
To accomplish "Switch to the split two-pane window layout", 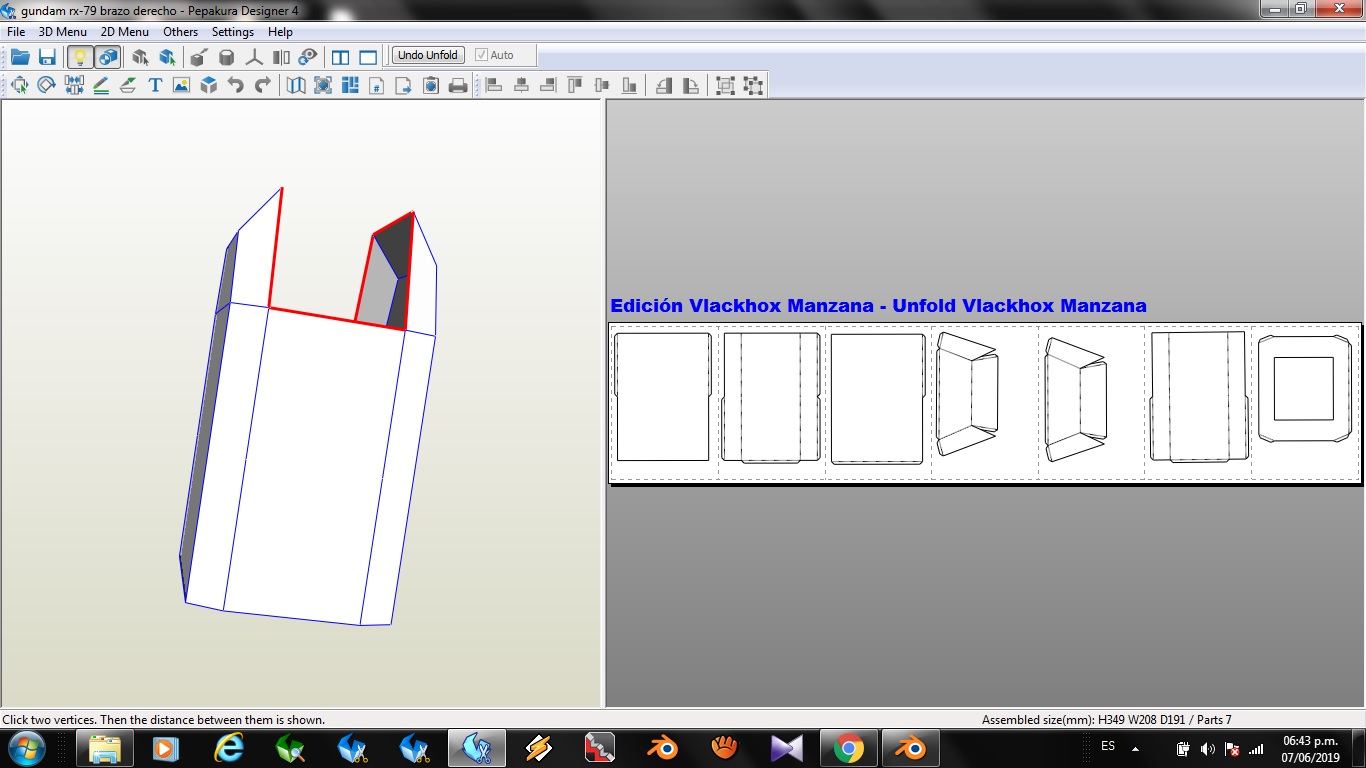I will 340,57.
